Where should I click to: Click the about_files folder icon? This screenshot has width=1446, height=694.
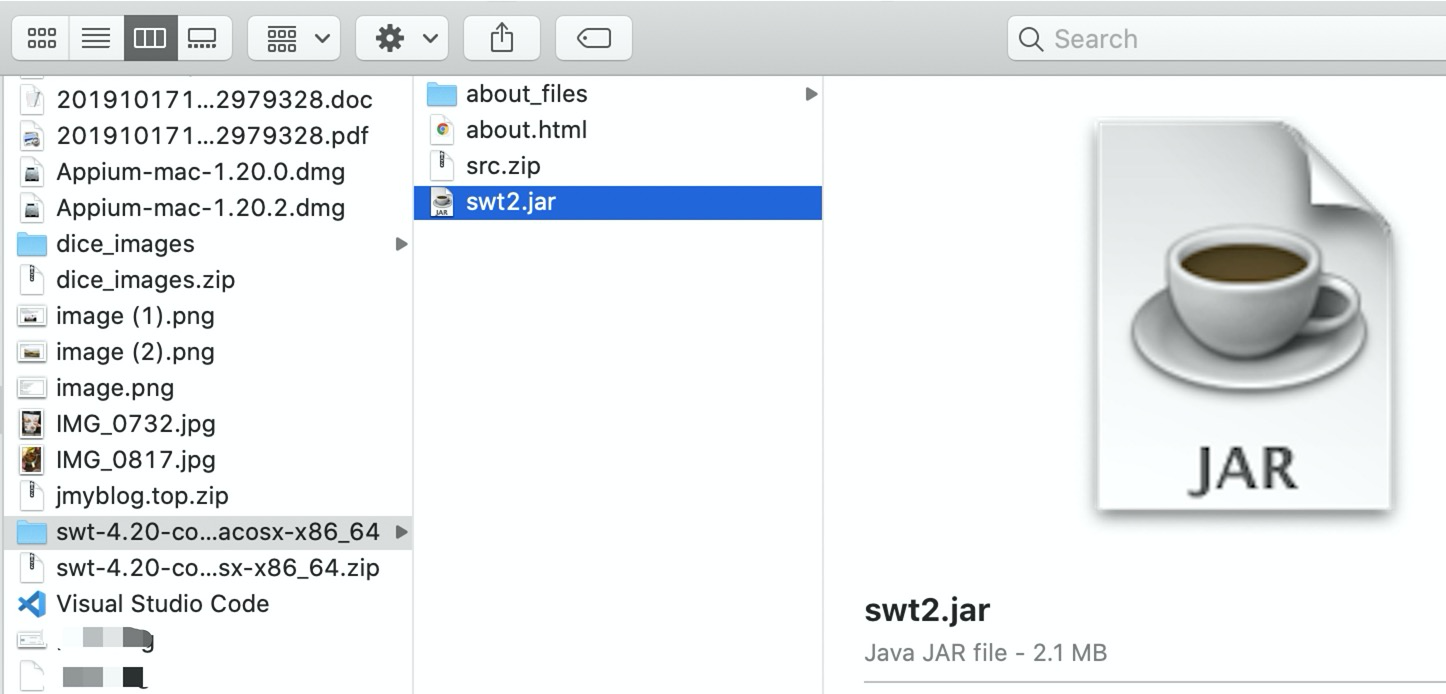[441, 95]
